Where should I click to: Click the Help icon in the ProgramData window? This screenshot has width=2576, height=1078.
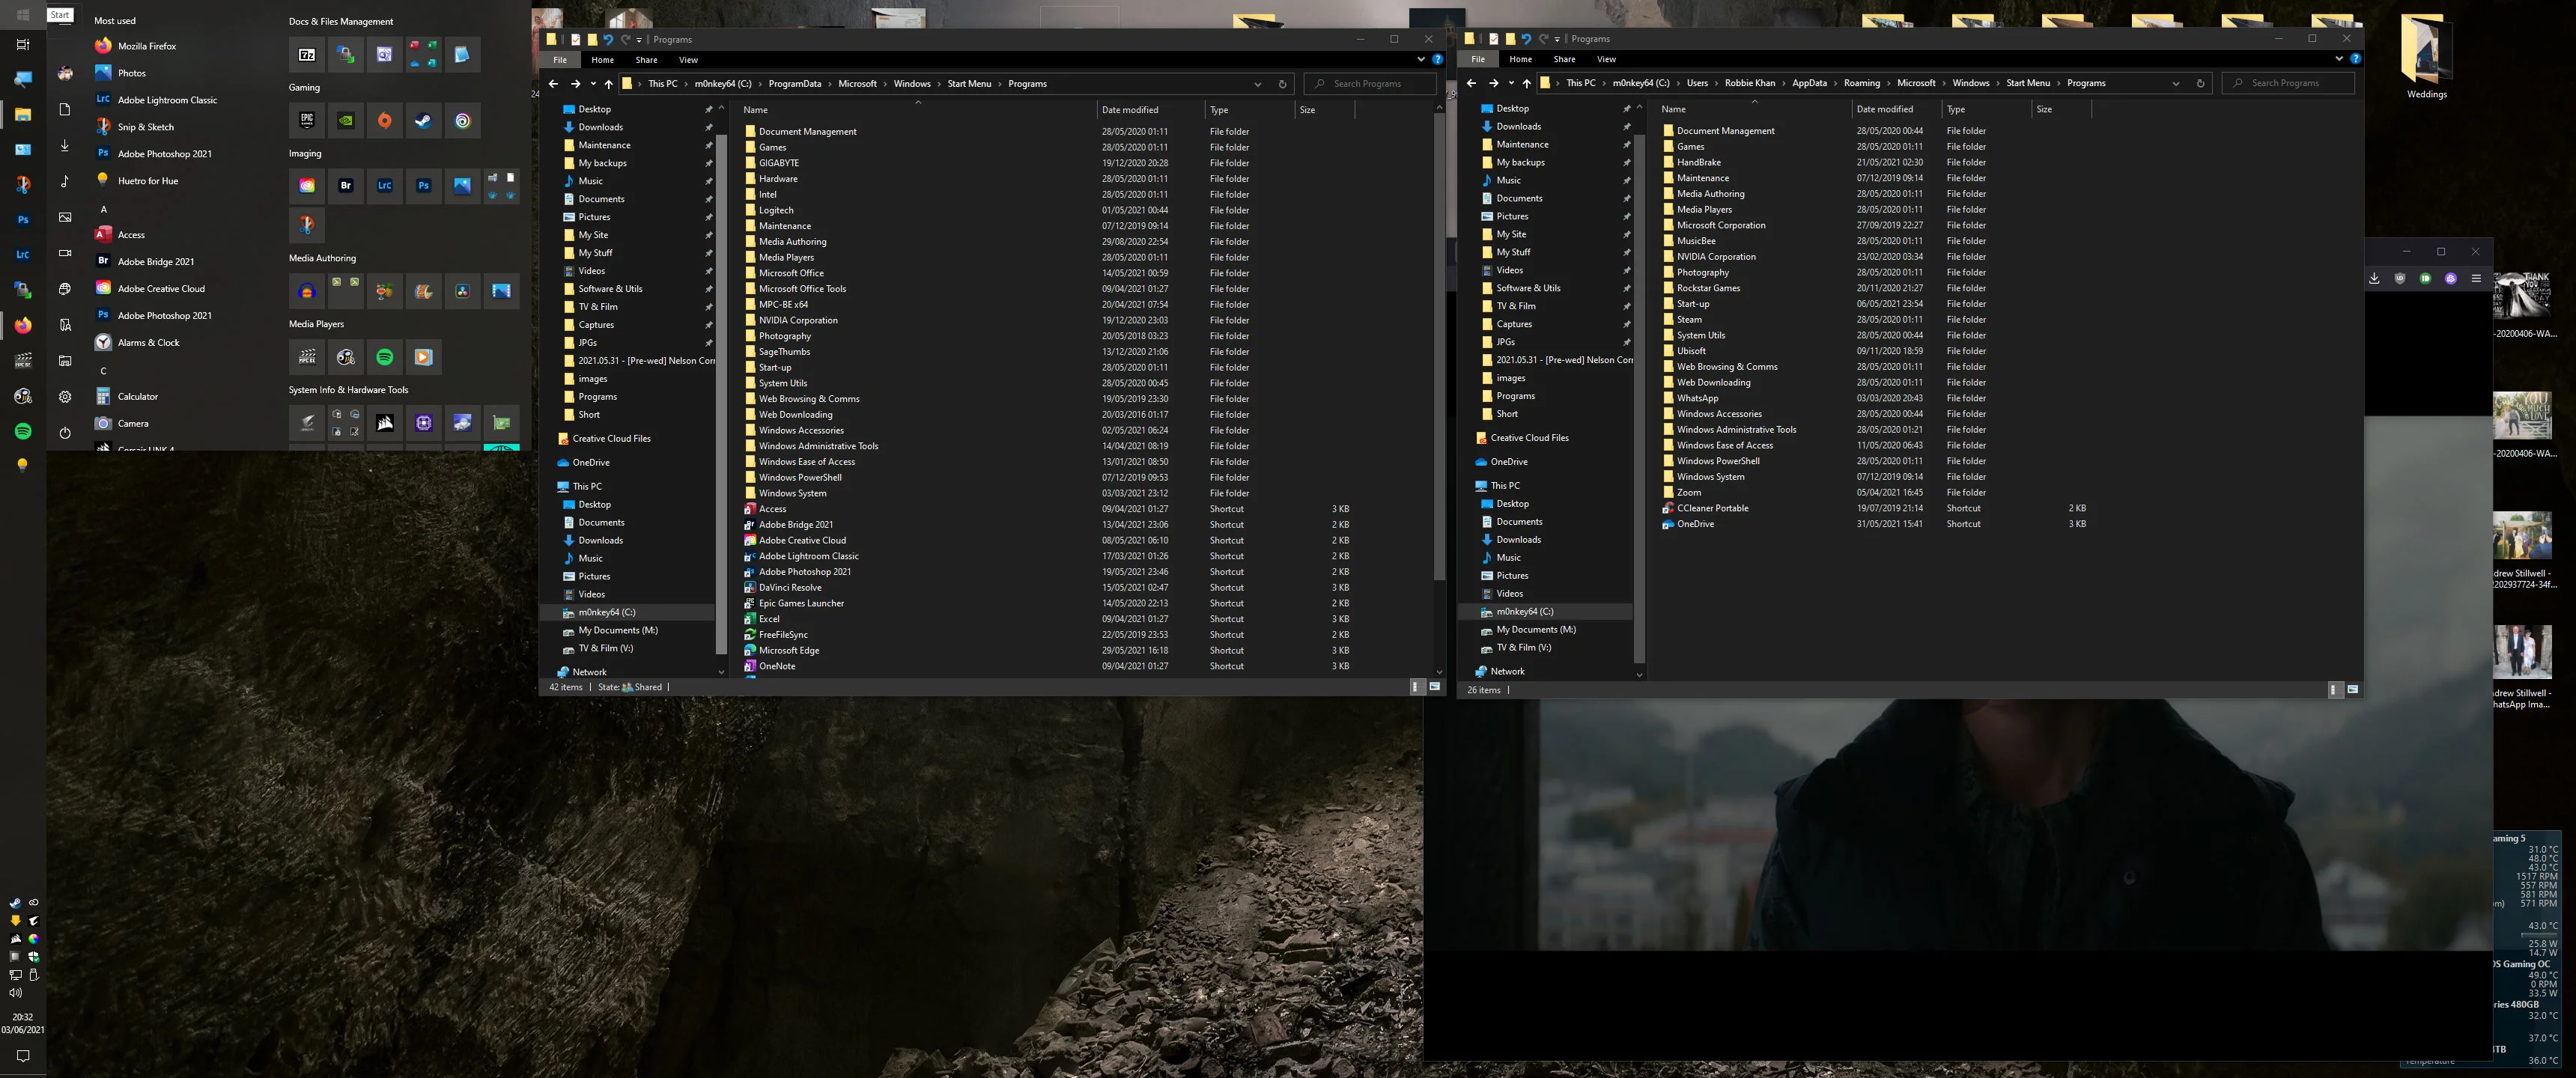[x=1437, y=60]
